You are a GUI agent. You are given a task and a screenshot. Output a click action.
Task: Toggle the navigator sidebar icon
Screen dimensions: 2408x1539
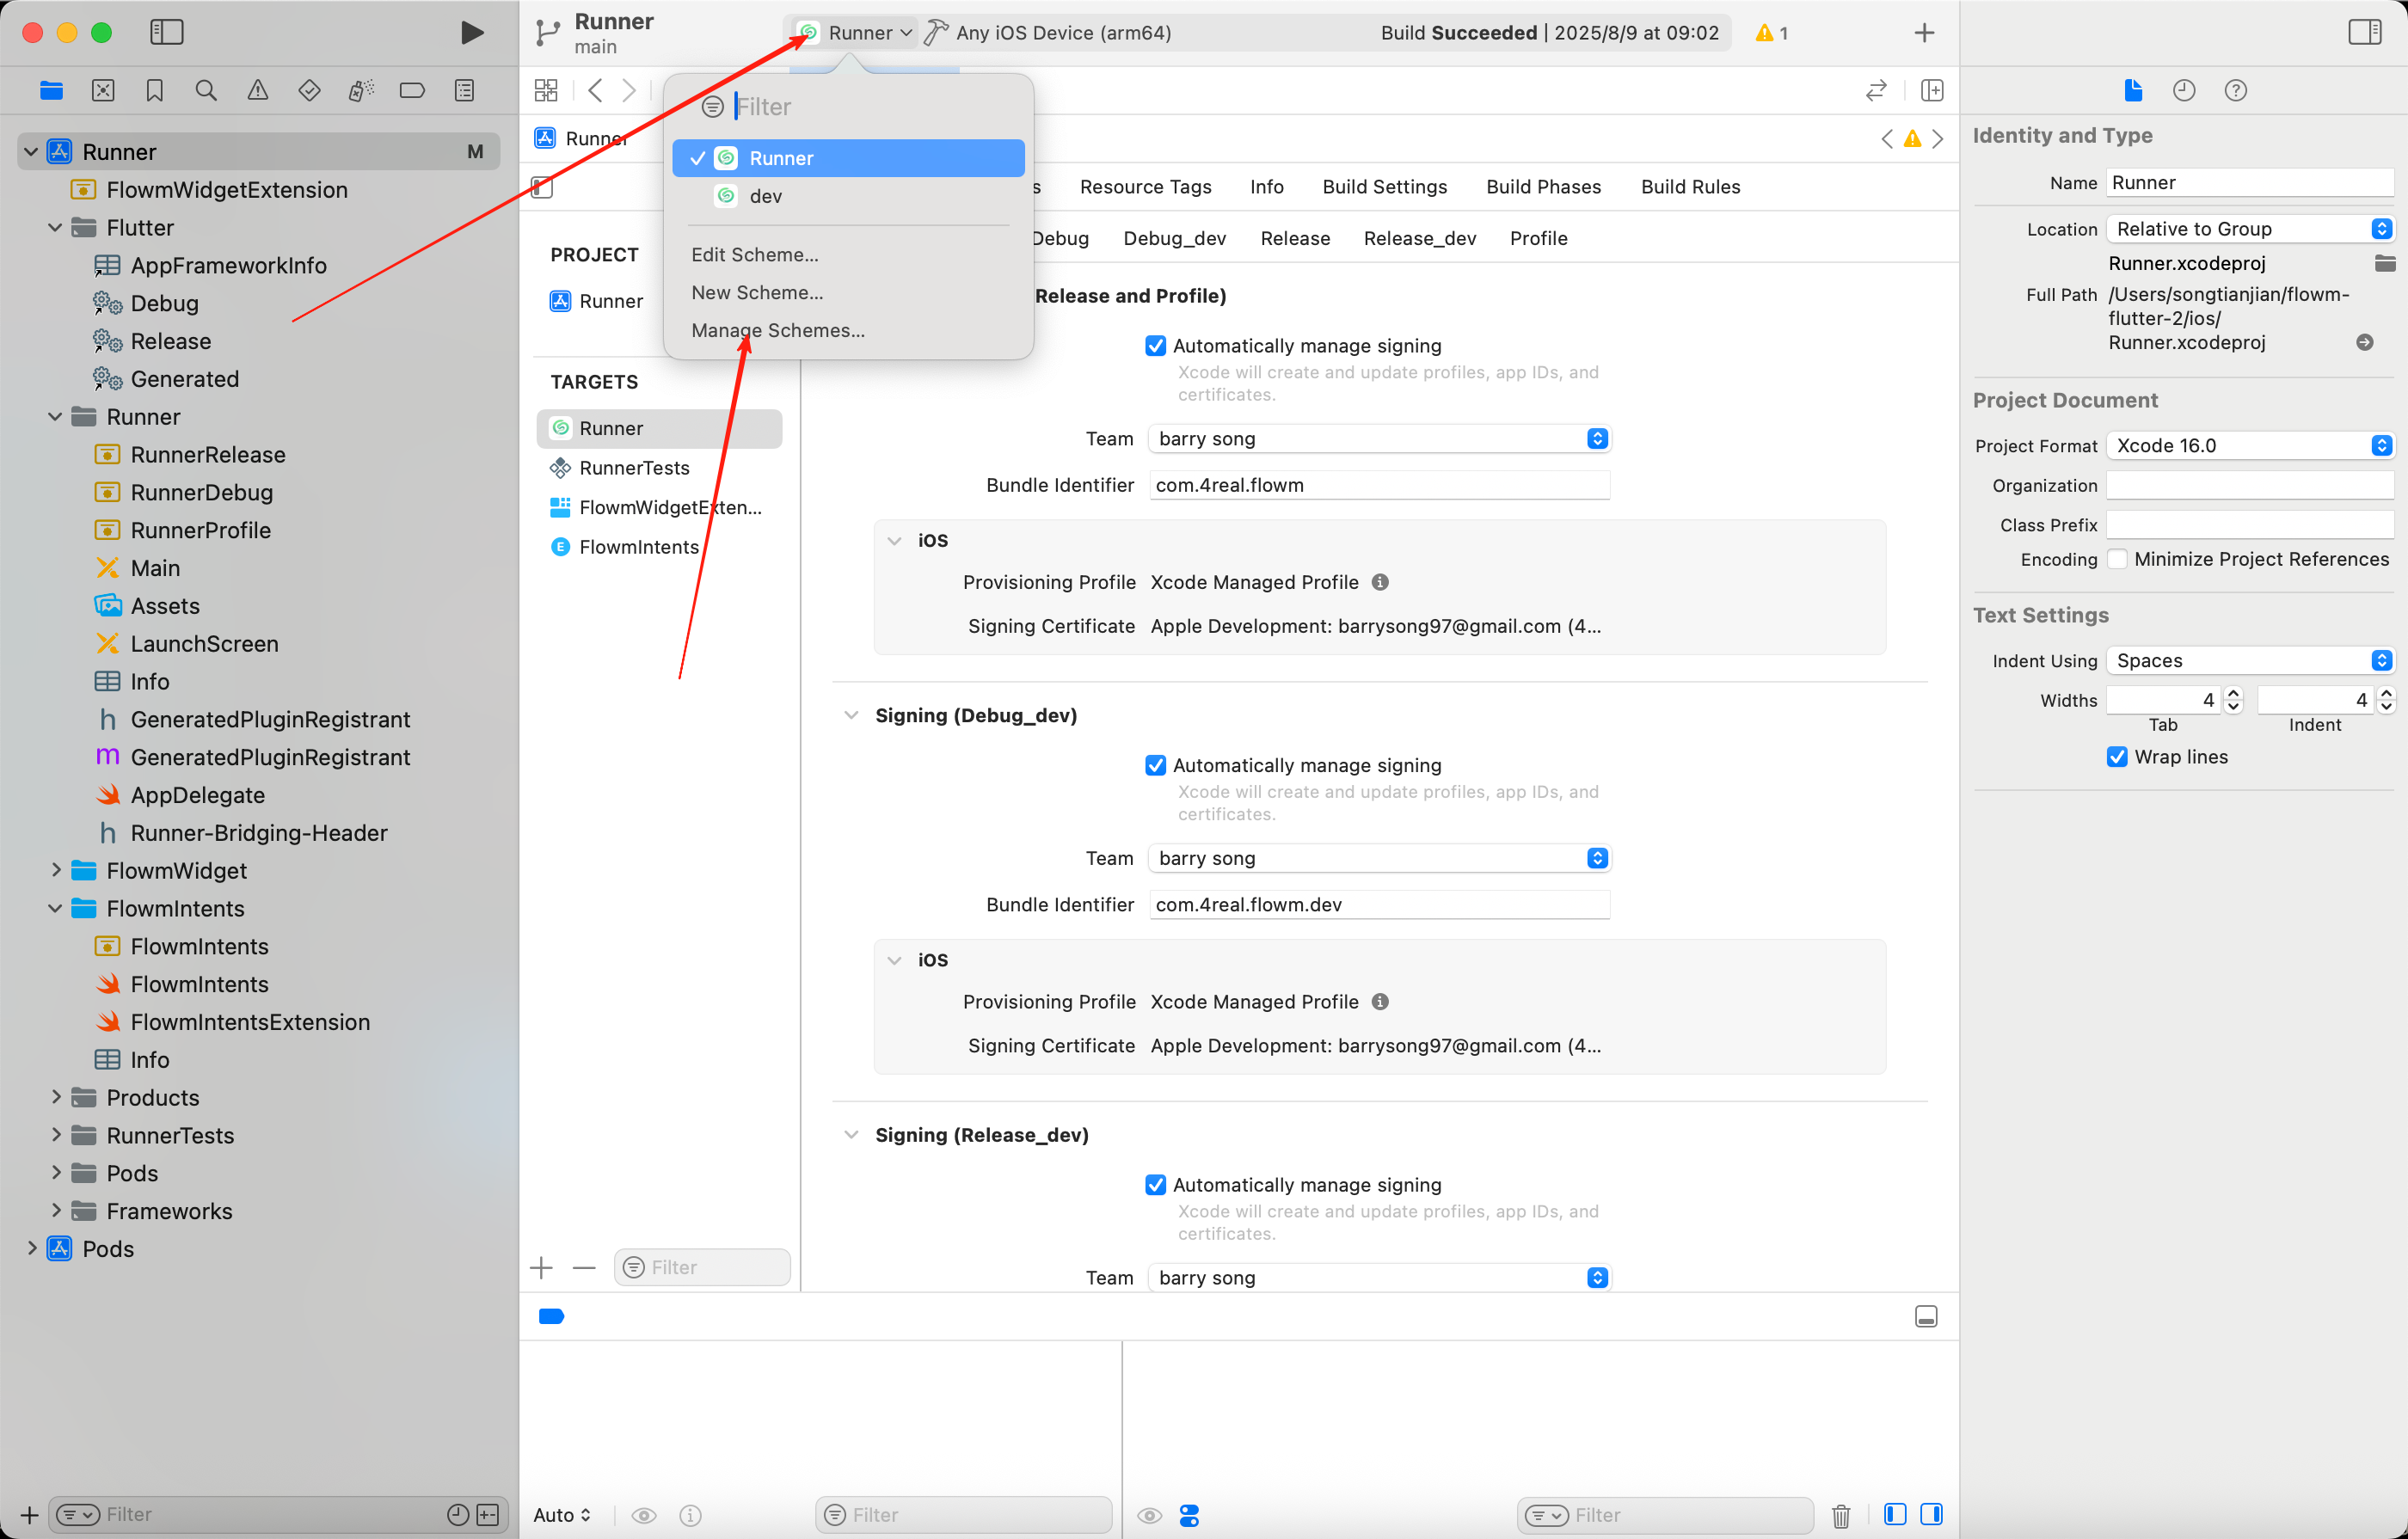click(x=167, y=33)
